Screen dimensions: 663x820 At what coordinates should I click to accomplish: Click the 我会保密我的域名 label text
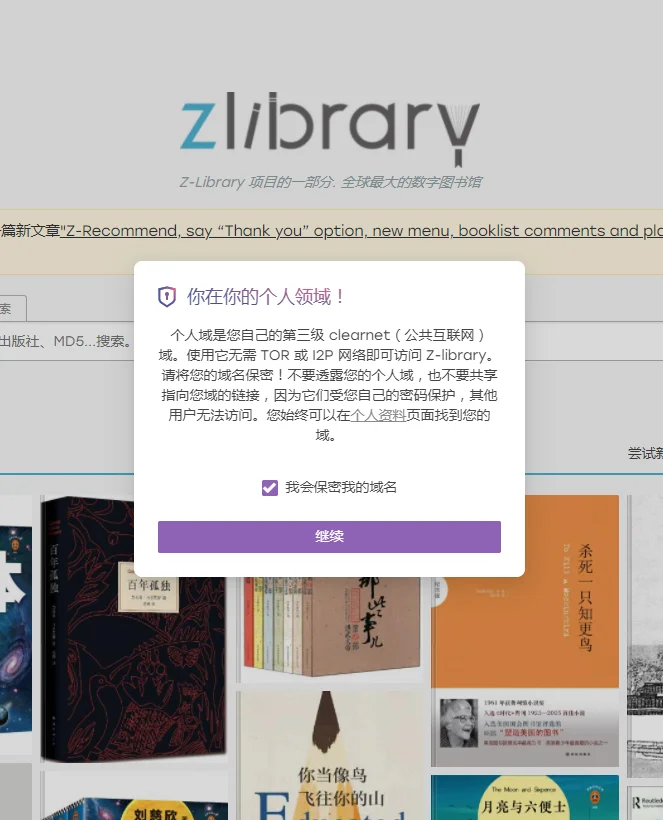pyautogui.click(x=341, y=487)
